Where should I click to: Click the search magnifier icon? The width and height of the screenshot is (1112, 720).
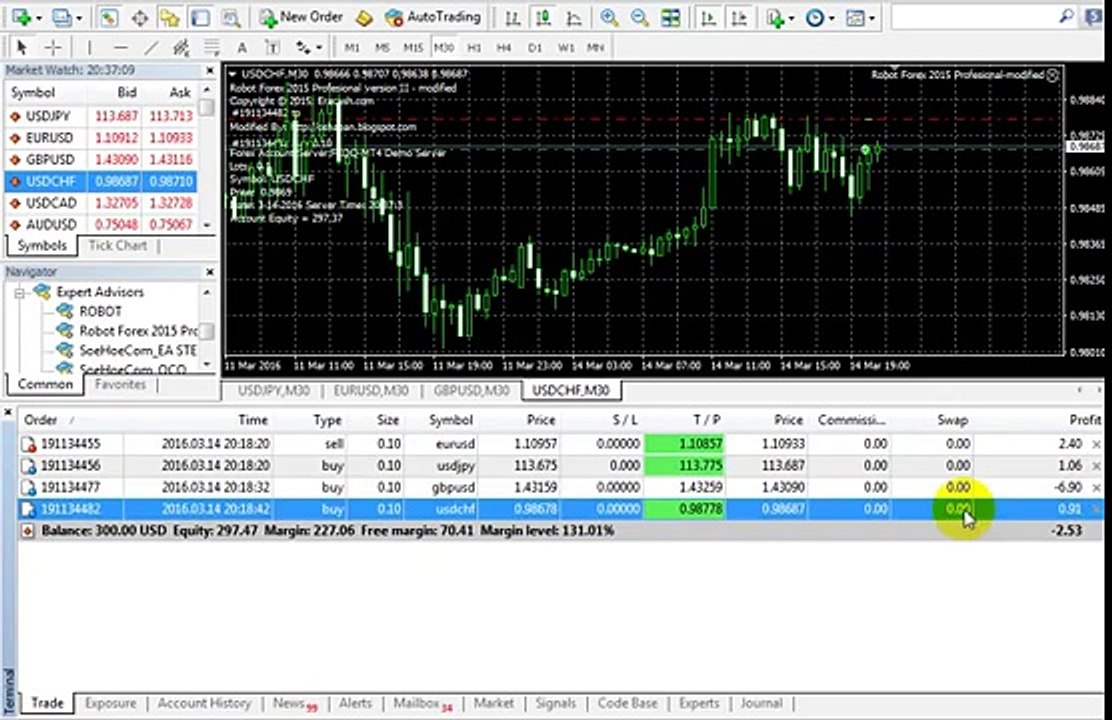pyautogui.click(x=1066, y=16)
